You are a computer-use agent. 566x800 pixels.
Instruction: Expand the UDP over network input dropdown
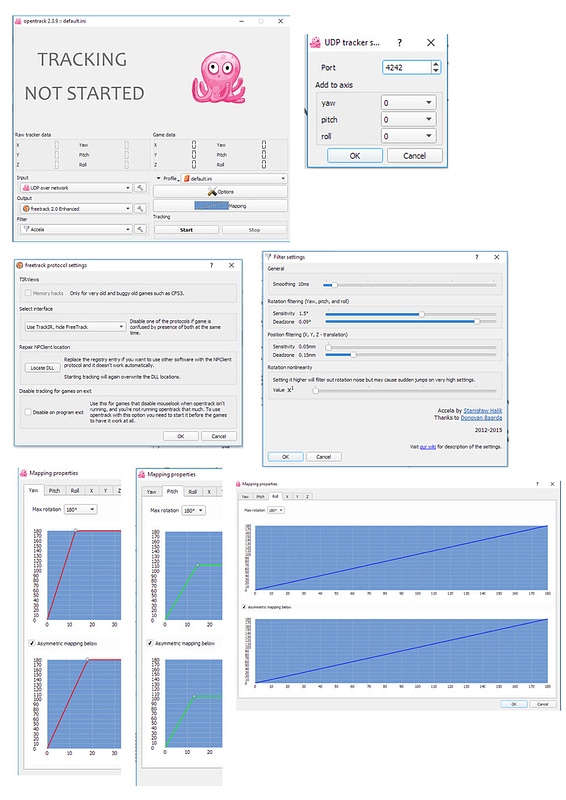76,188
